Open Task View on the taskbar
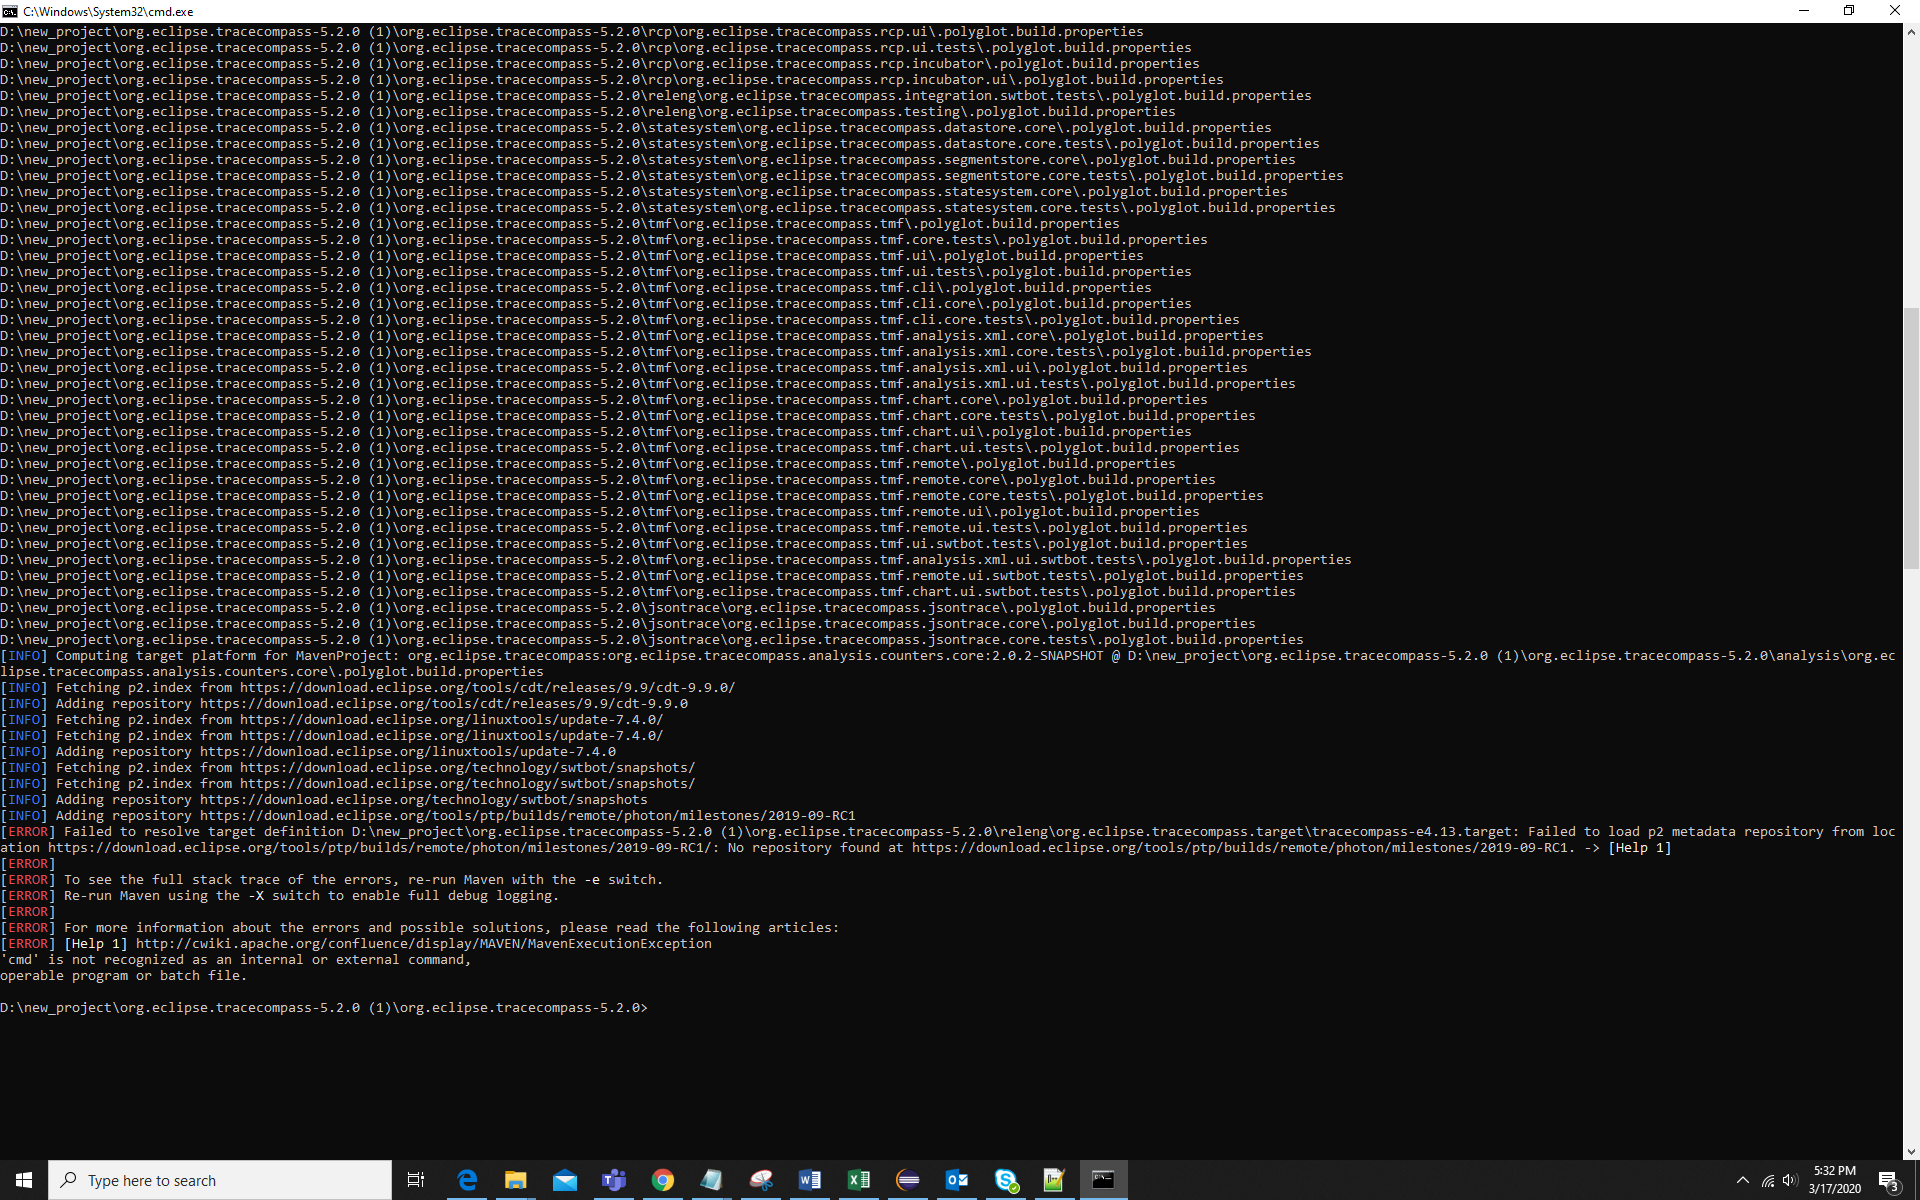The height and width of the screenshot is (1200, 1920). pyautogui.click(x=416, y=1180)
